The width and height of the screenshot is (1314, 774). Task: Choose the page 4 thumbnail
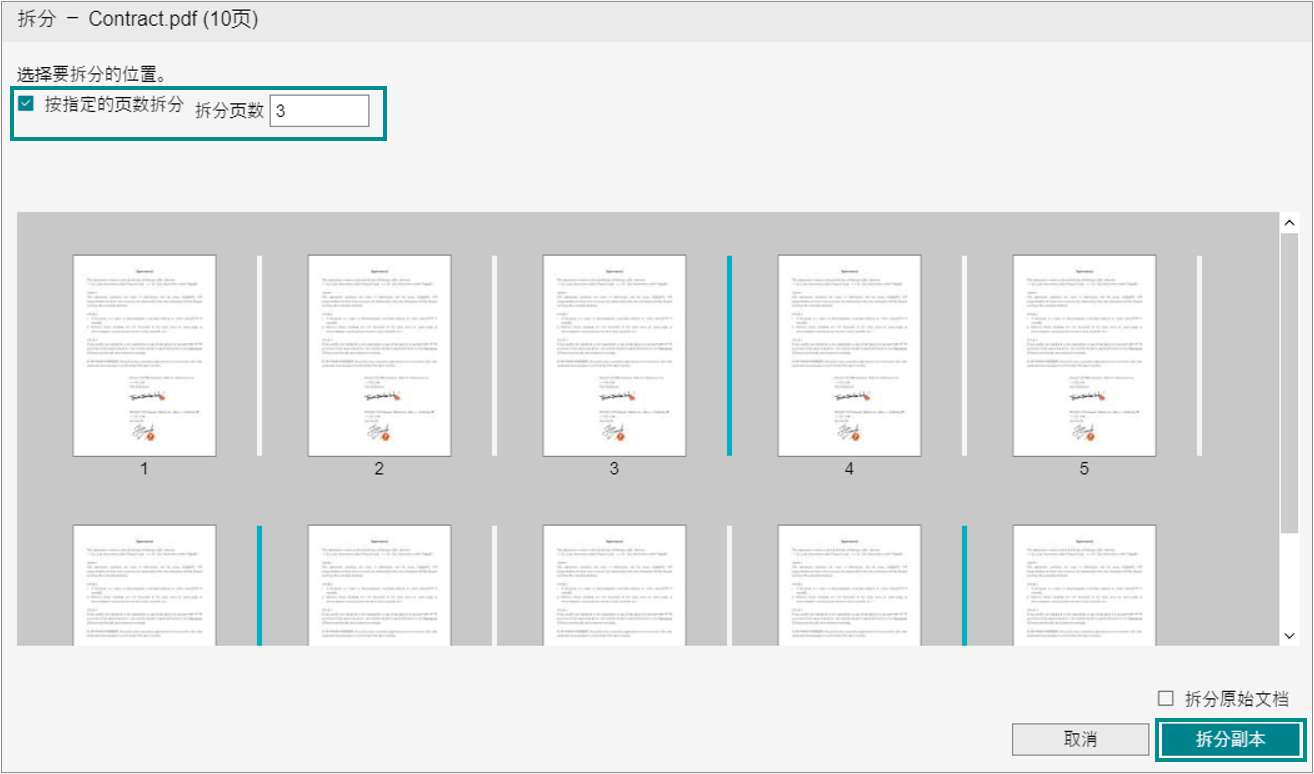pos(849,355)
